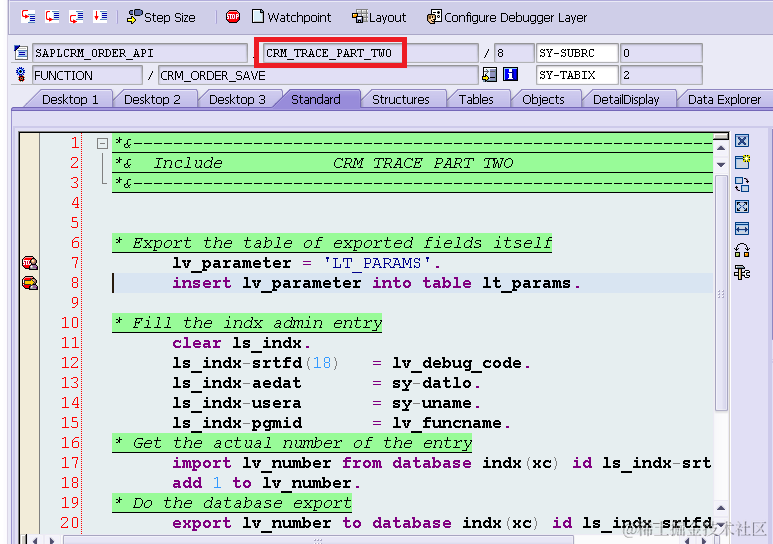Click line number 17 in the gutter
This screenshot has height=544, width=773.
pyautogui.click(x=70, y=463)
